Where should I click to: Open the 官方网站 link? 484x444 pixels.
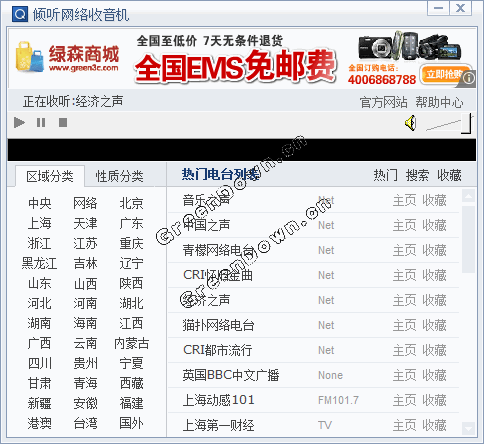383,102
